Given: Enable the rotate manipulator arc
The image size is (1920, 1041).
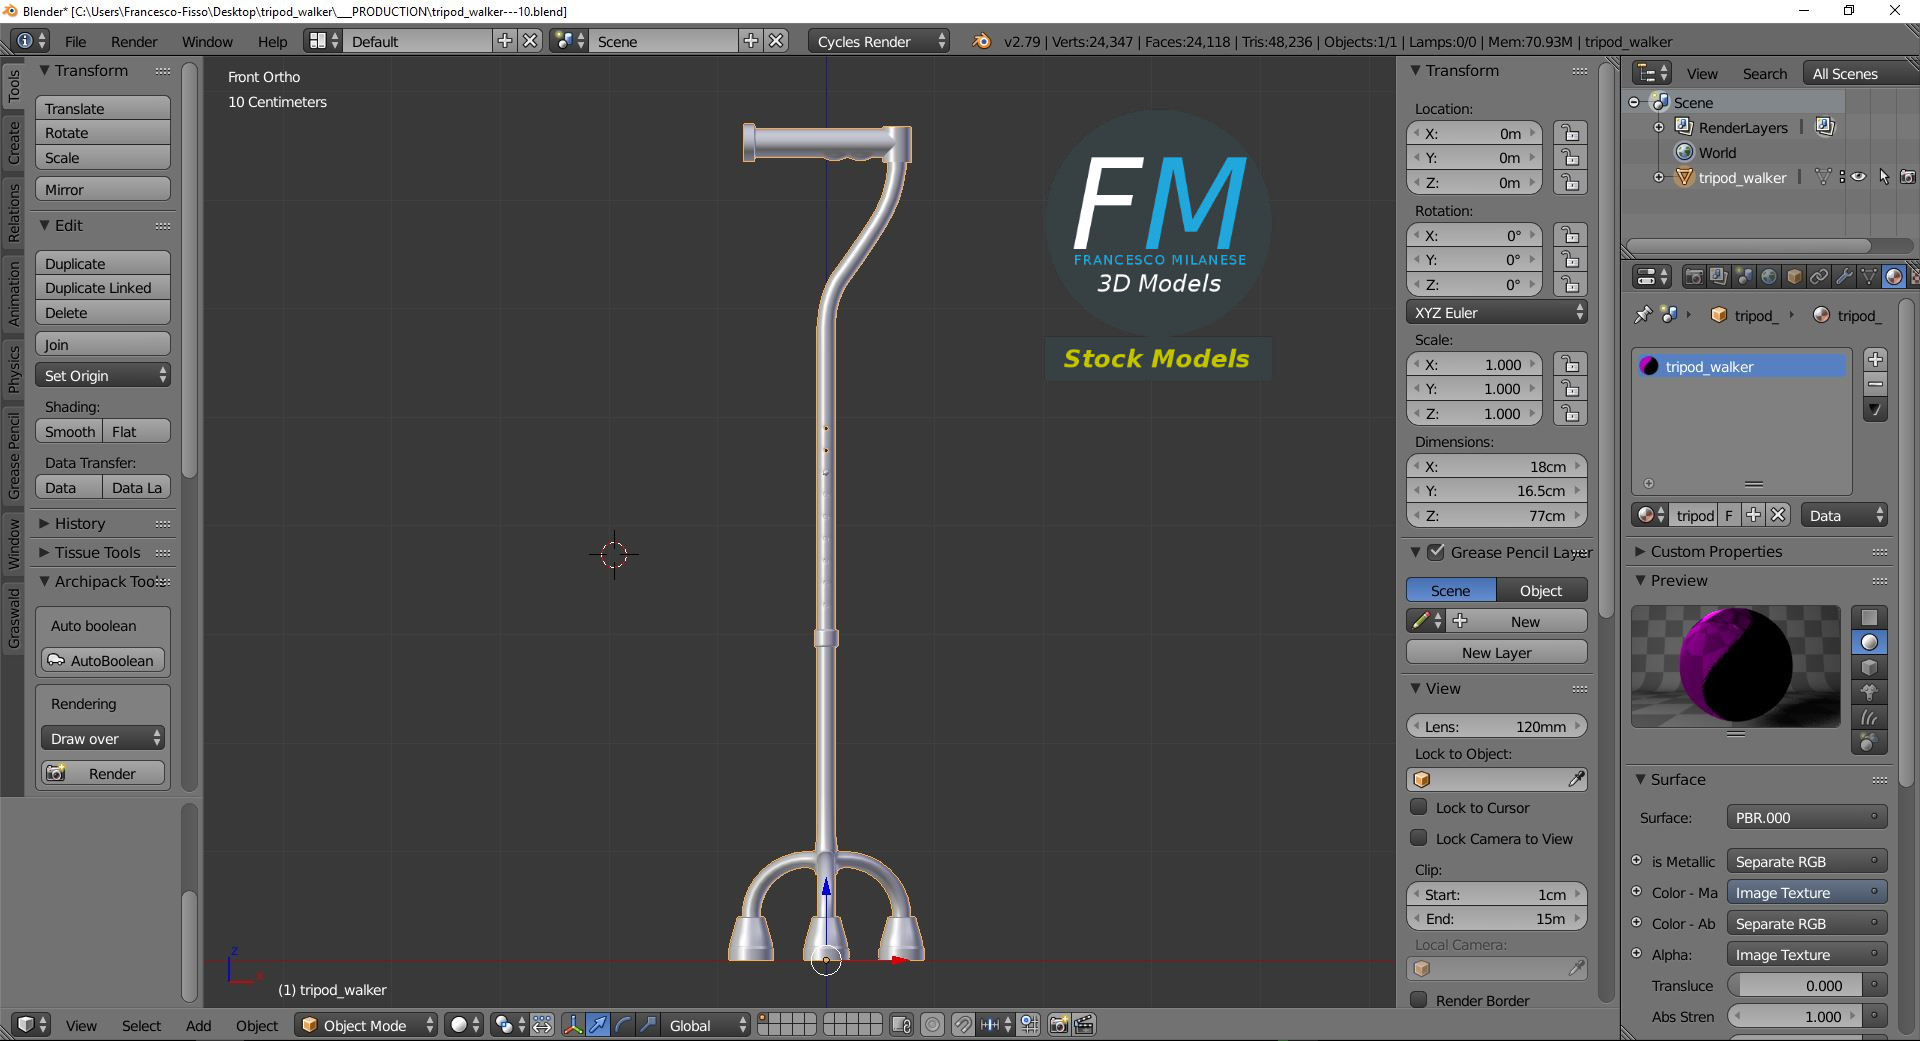Looking at the screenshot, I should coord(623,1025).
